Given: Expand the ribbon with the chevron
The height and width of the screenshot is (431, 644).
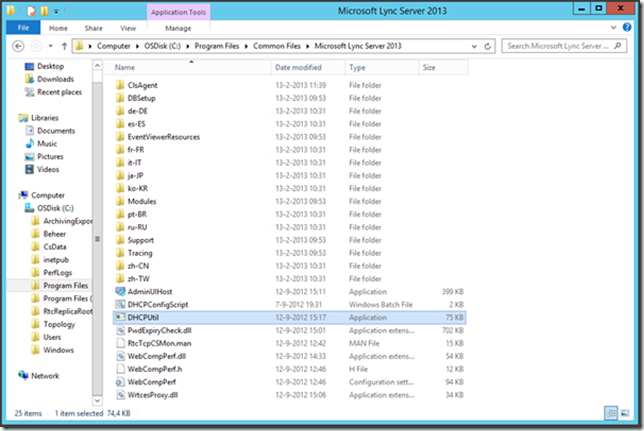Looking at the screenshot, I should coord(613,28).
